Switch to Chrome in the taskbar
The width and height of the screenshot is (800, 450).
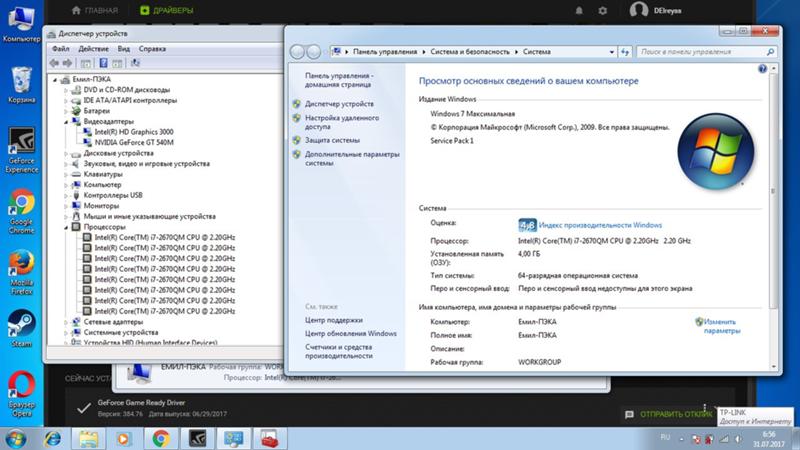[x=161, y=439]
